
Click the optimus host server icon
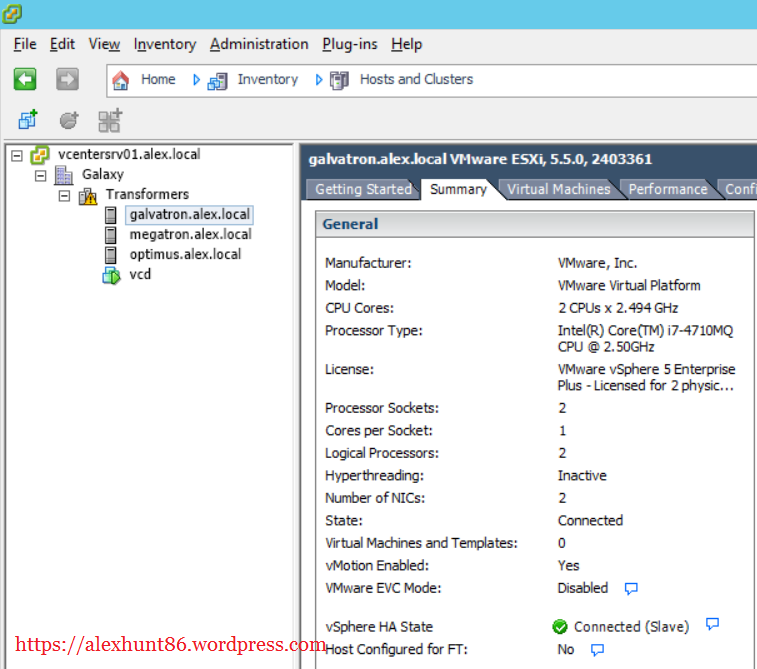111,255
